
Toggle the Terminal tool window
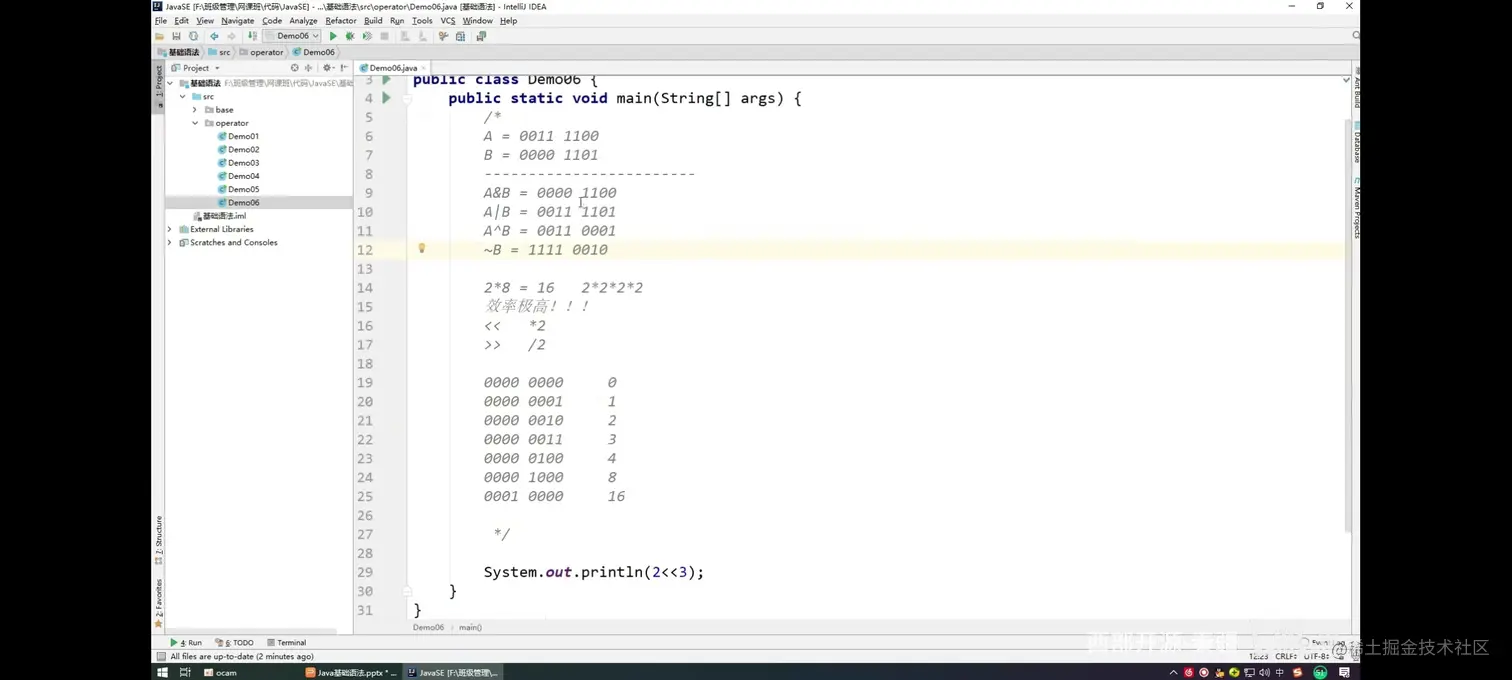[291, 642]
